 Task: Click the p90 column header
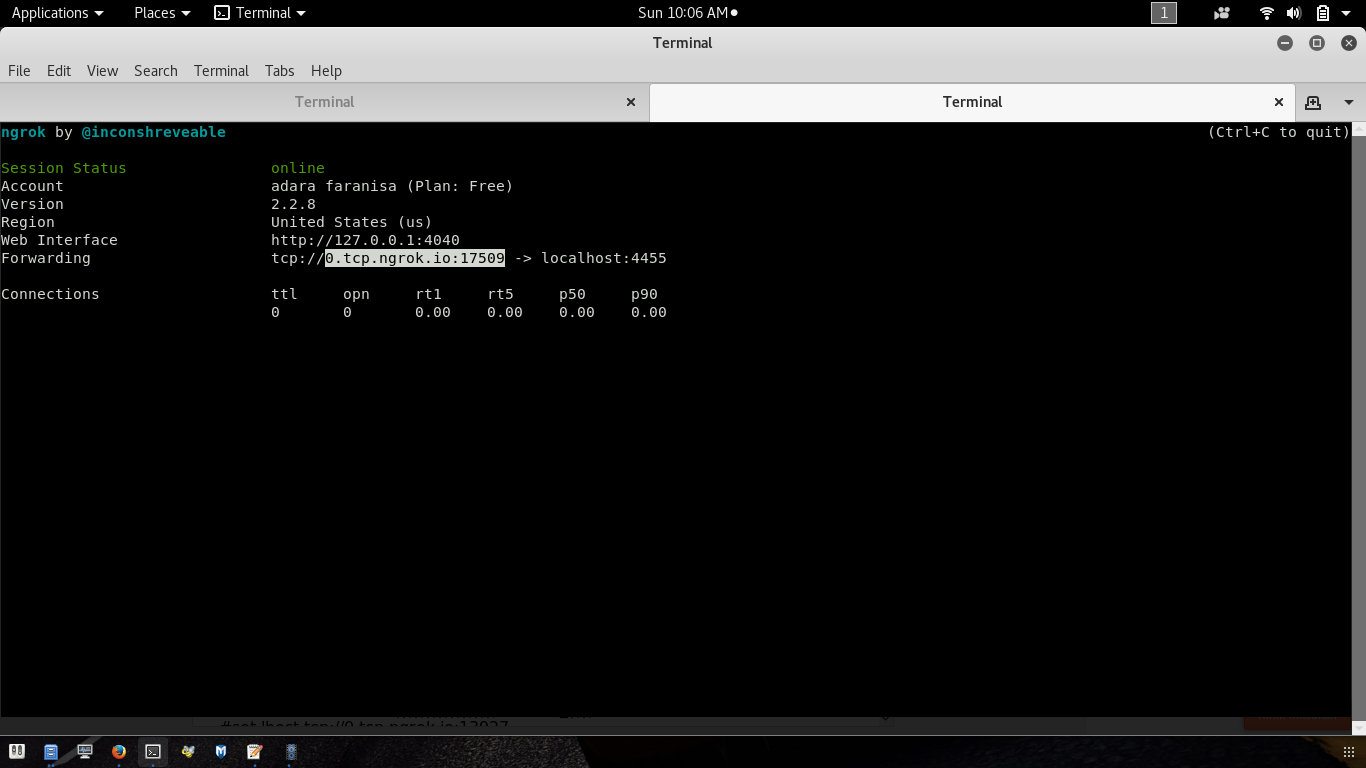(x=644, y=294)
